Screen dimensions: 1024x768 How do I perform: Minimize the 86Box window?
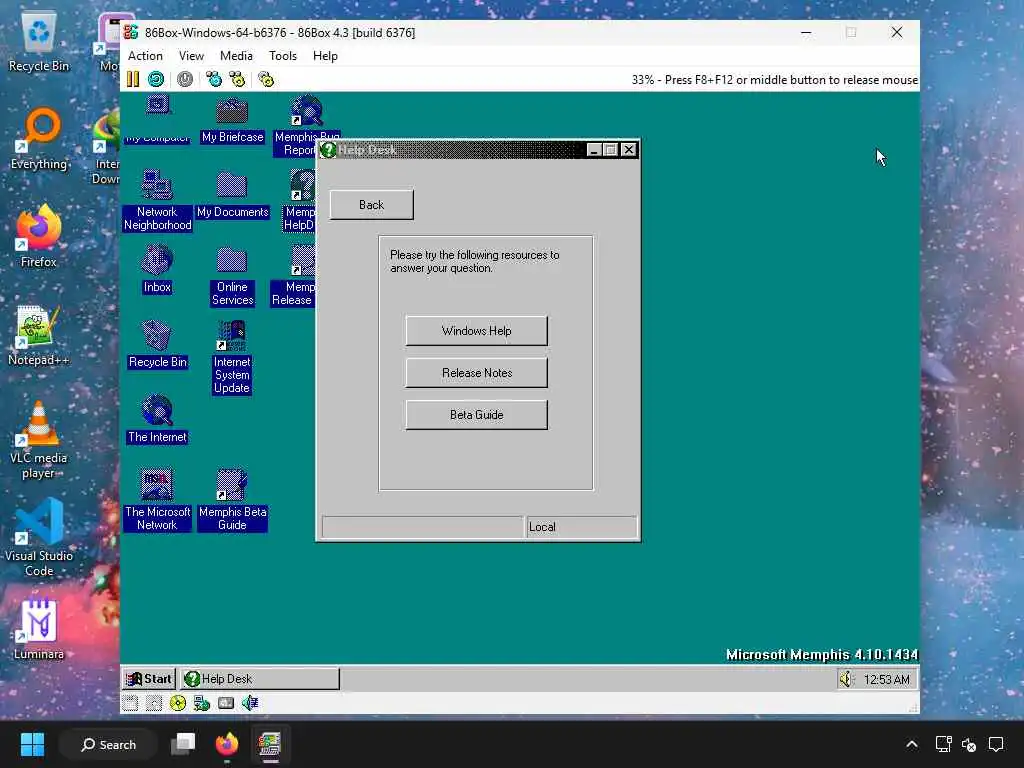tap(807, 33)
